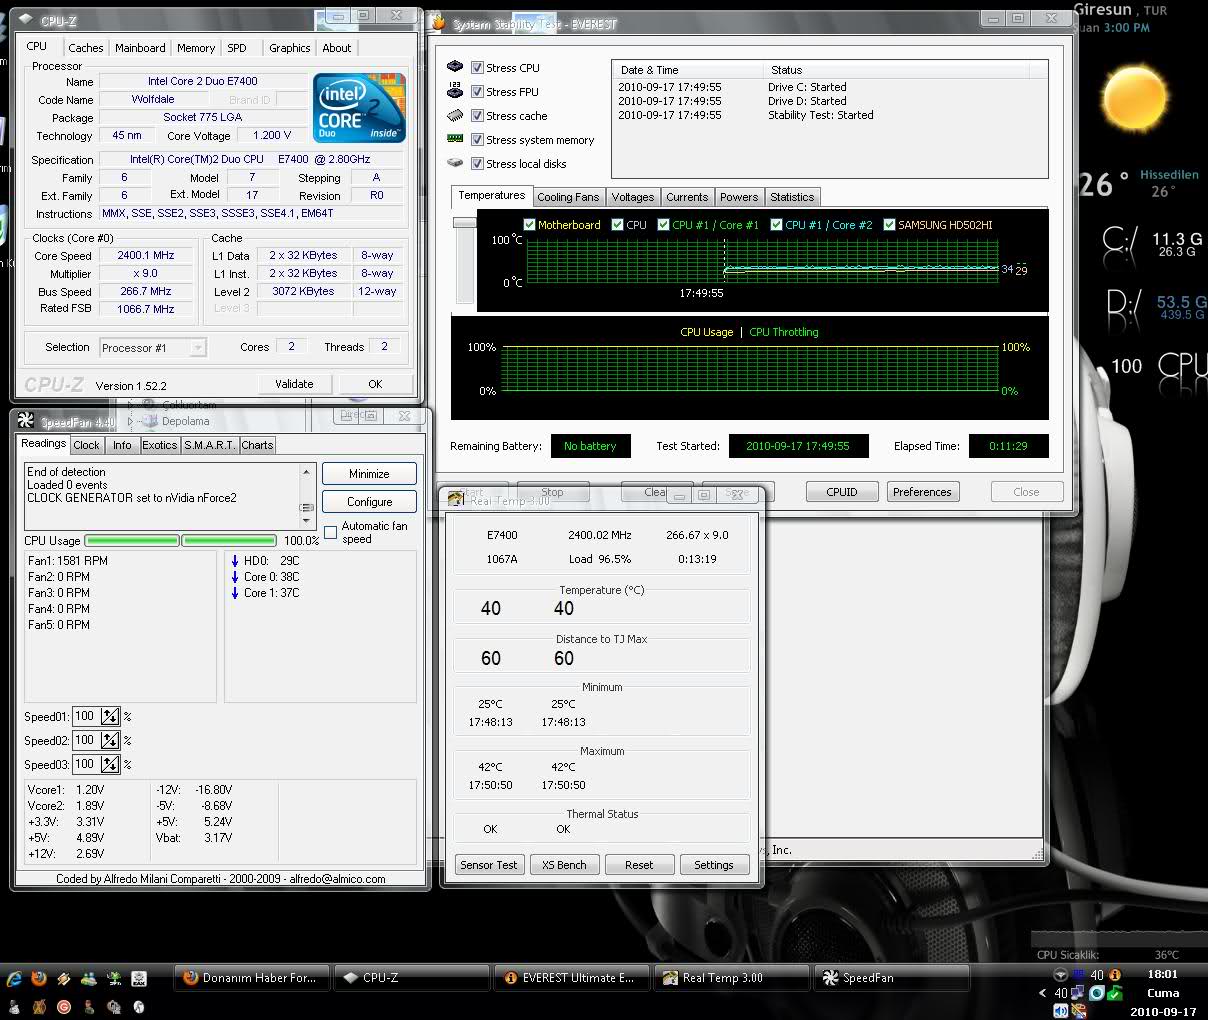1208x1020 pixels.
Task: Adjust Speed03 spinner in SpeedFan
Action: click(x=110, y=764)
